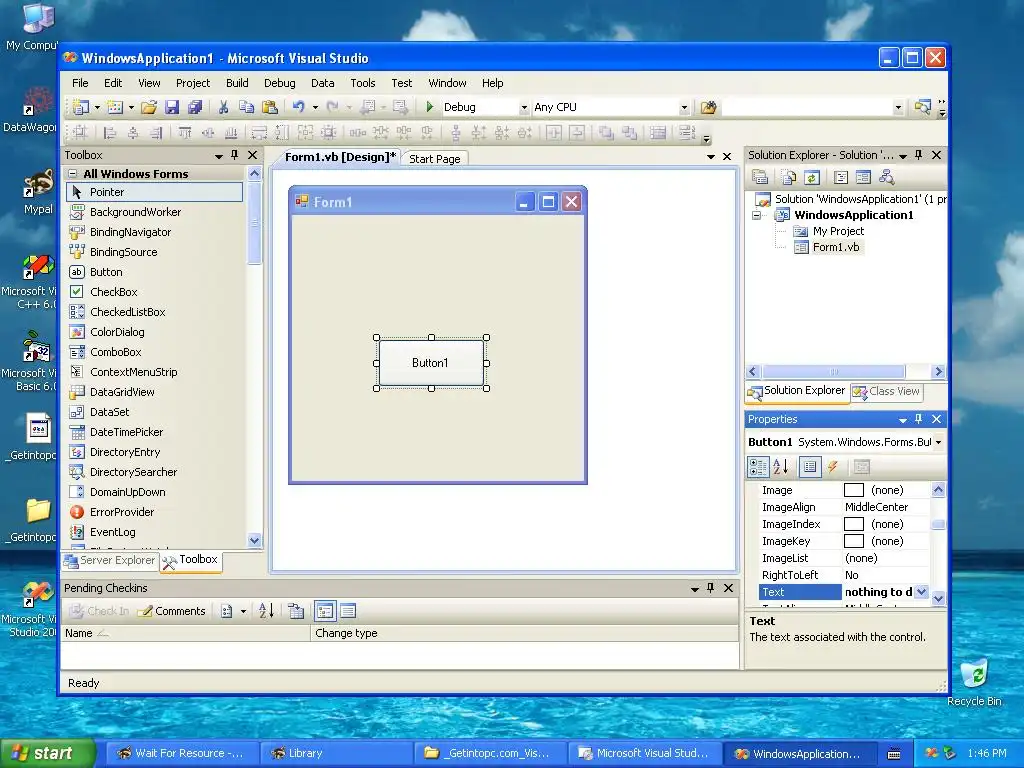This screenshot has height=768, width=1024.
Task: Open the Button1 object selector dropdown
Action: (938, 442)
